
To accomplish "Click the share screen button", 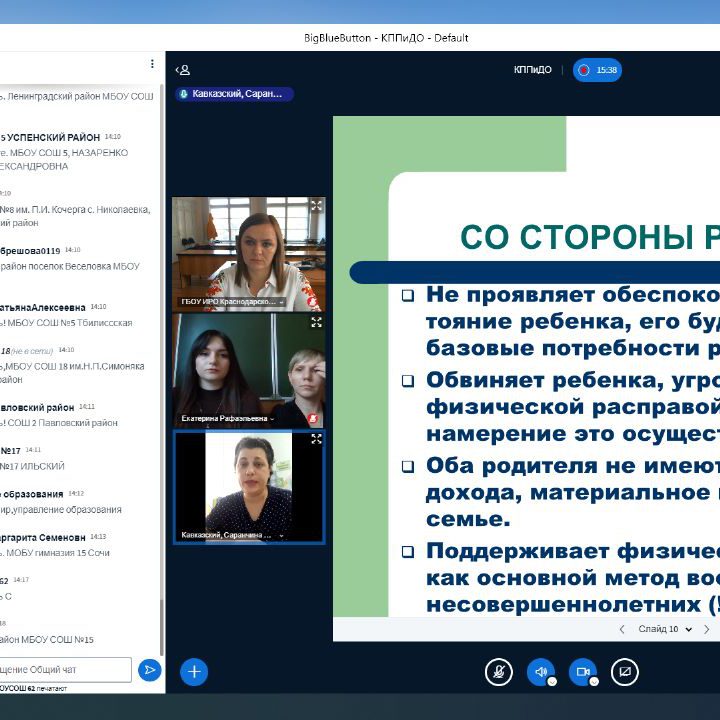I will click(624, 672).
